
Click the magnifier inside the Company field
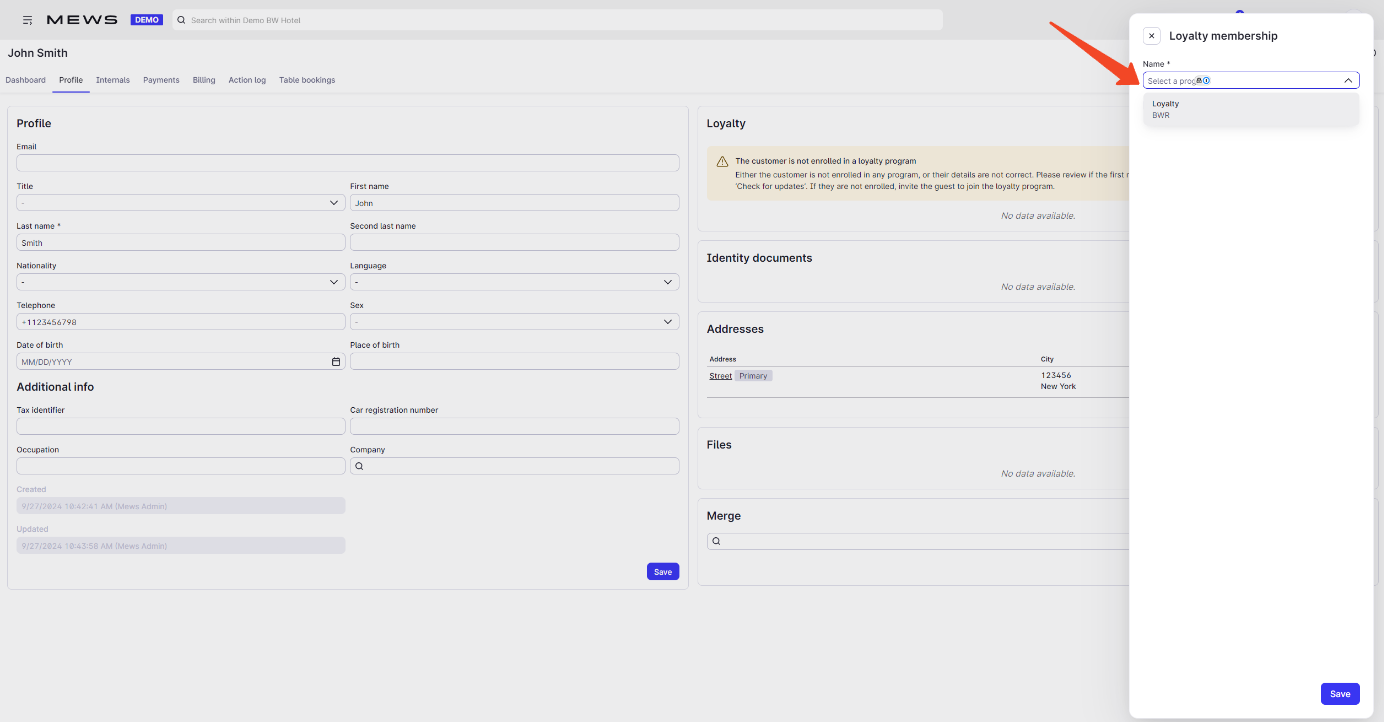(x=359, y=465)
